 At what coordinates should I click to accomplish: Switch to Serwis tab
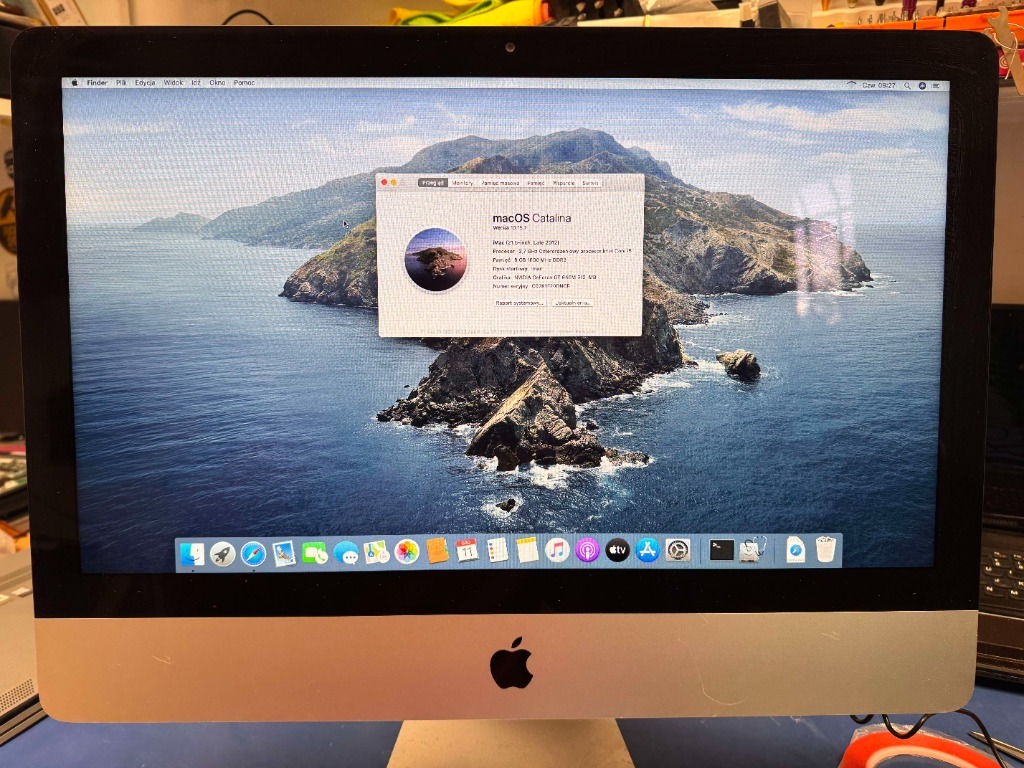[590, 183]
